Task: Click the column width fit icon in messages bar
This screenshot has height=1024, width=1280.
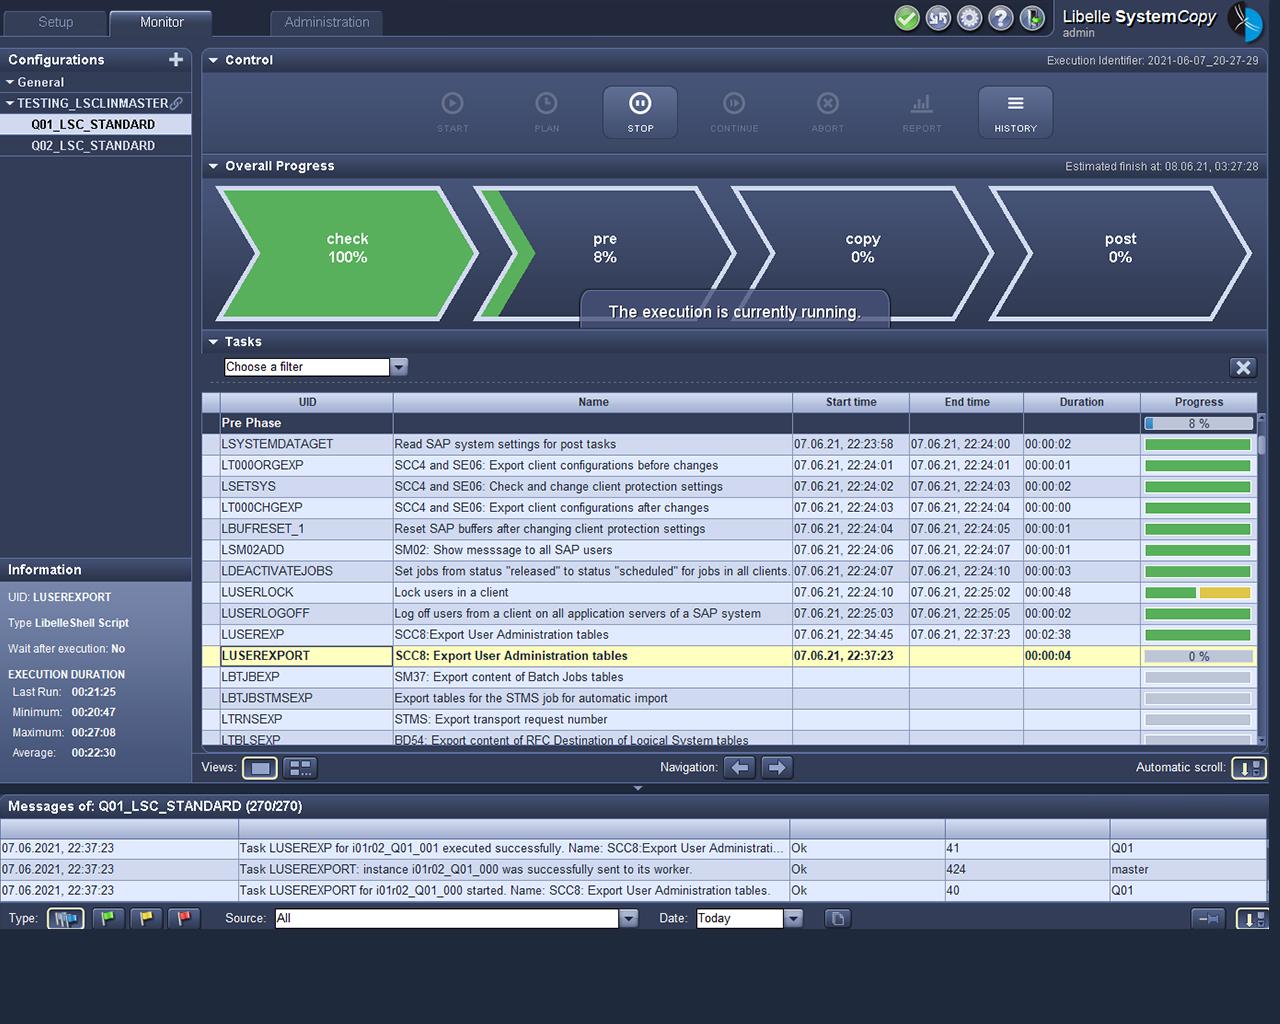Action: pos(1209,918)
